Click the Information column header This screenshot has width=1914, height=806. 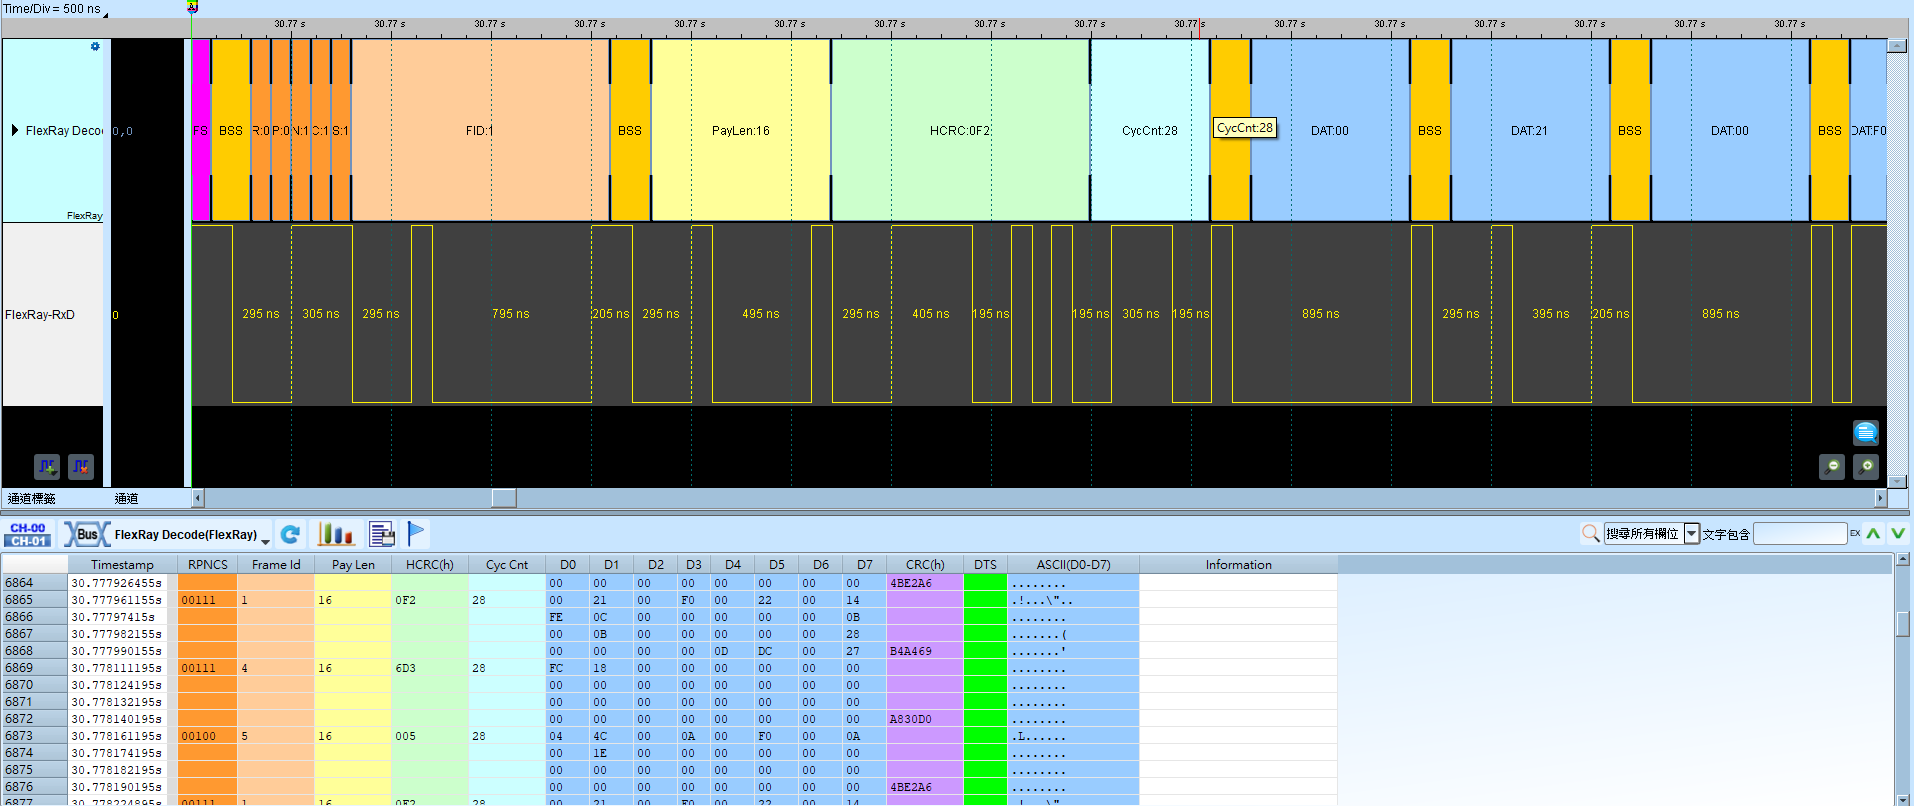coord(1238,565)
